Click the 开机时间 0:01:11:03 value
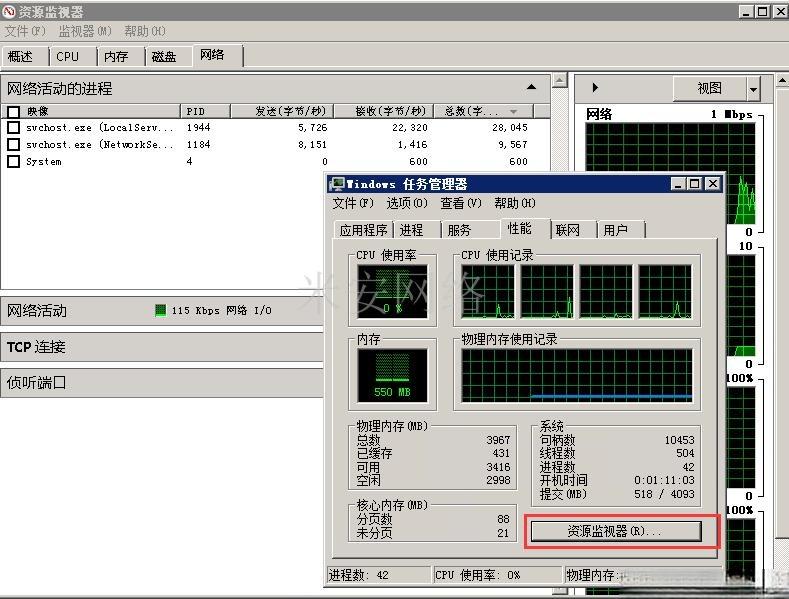Image resolution: width=789 pixels, height=599 pixels. point(664,480)
